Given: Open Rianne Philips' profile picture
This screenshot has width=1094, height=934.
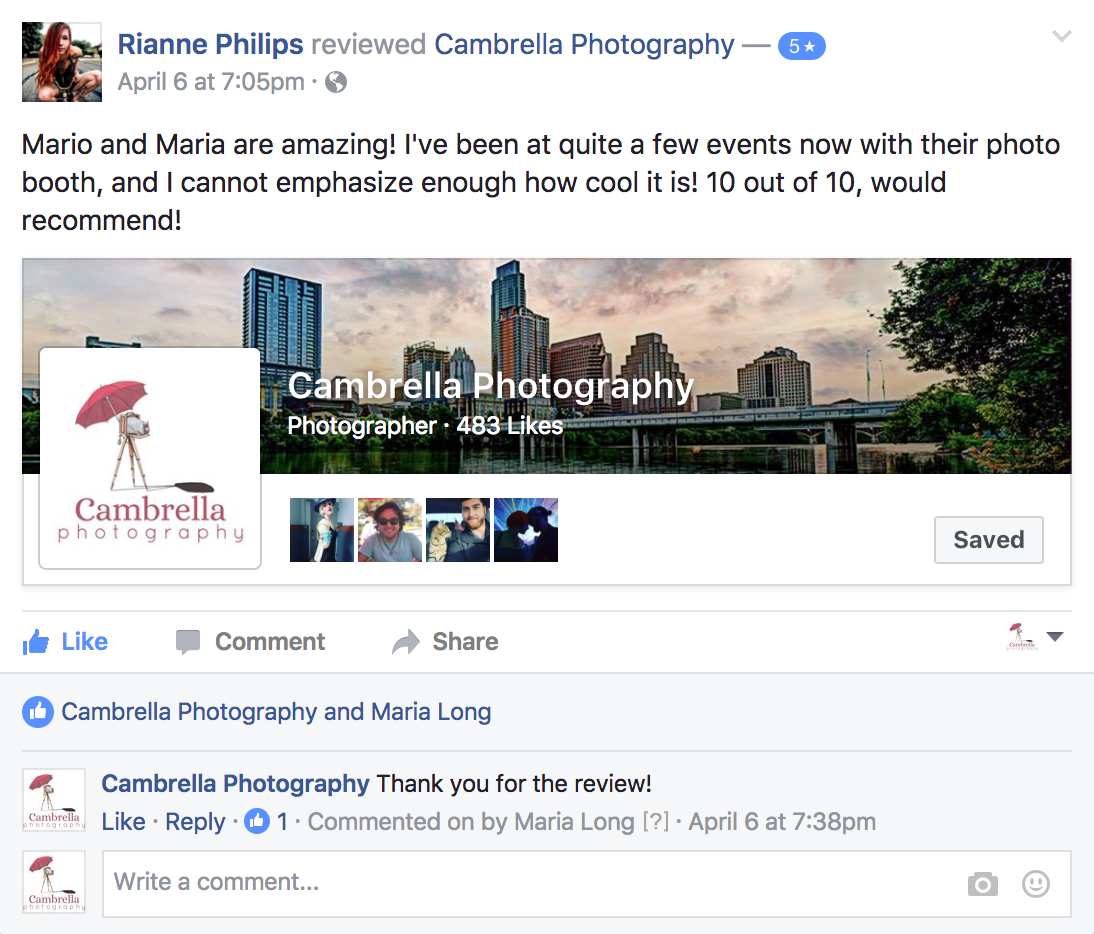Looking at the screenshot, I should [x=62, y=62].
